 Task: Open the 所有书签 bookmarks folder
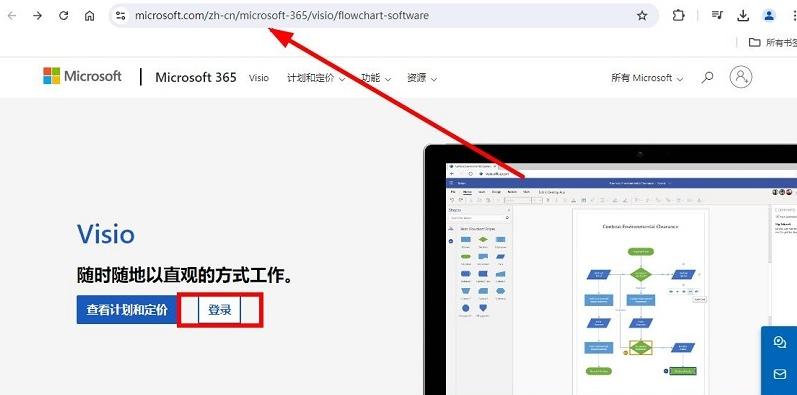pyautogui.click(x=773, y=43)
